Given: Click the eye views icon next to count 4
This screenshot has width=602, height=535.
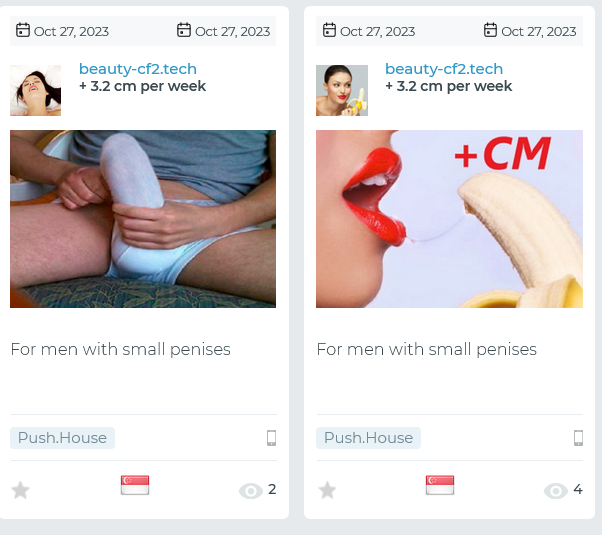Looking at the screenshot, I should coord(556,491).
